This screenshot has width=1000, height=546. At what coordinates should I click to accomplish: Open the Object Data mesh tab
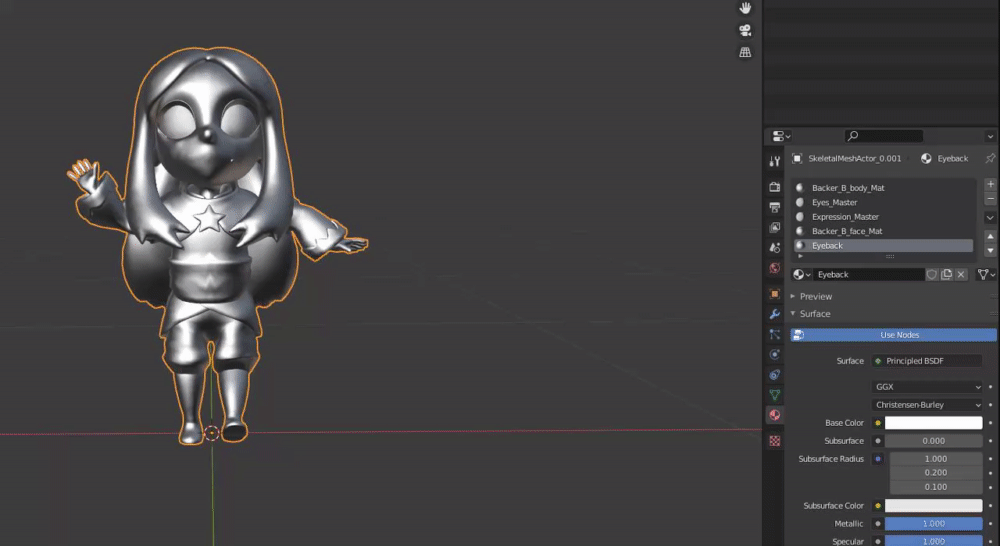pyautogui.click(x=774, y=395)
